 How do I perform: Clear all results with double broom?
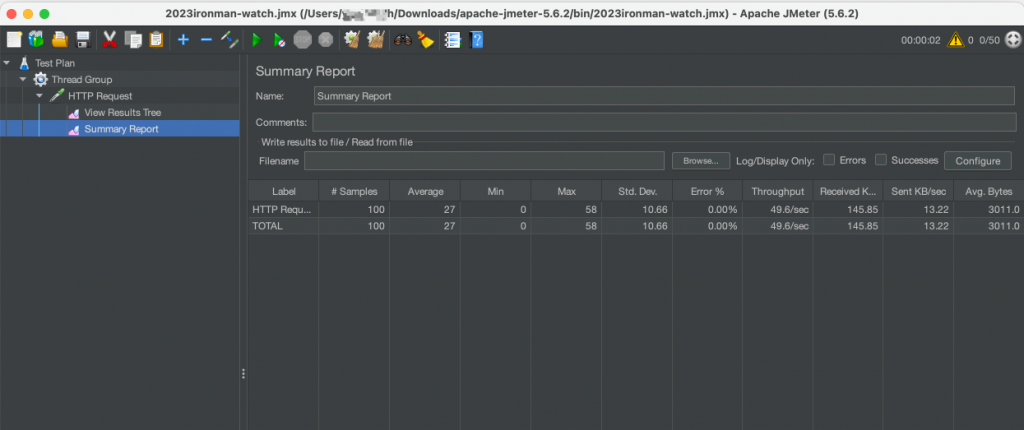tap(376, 40)
